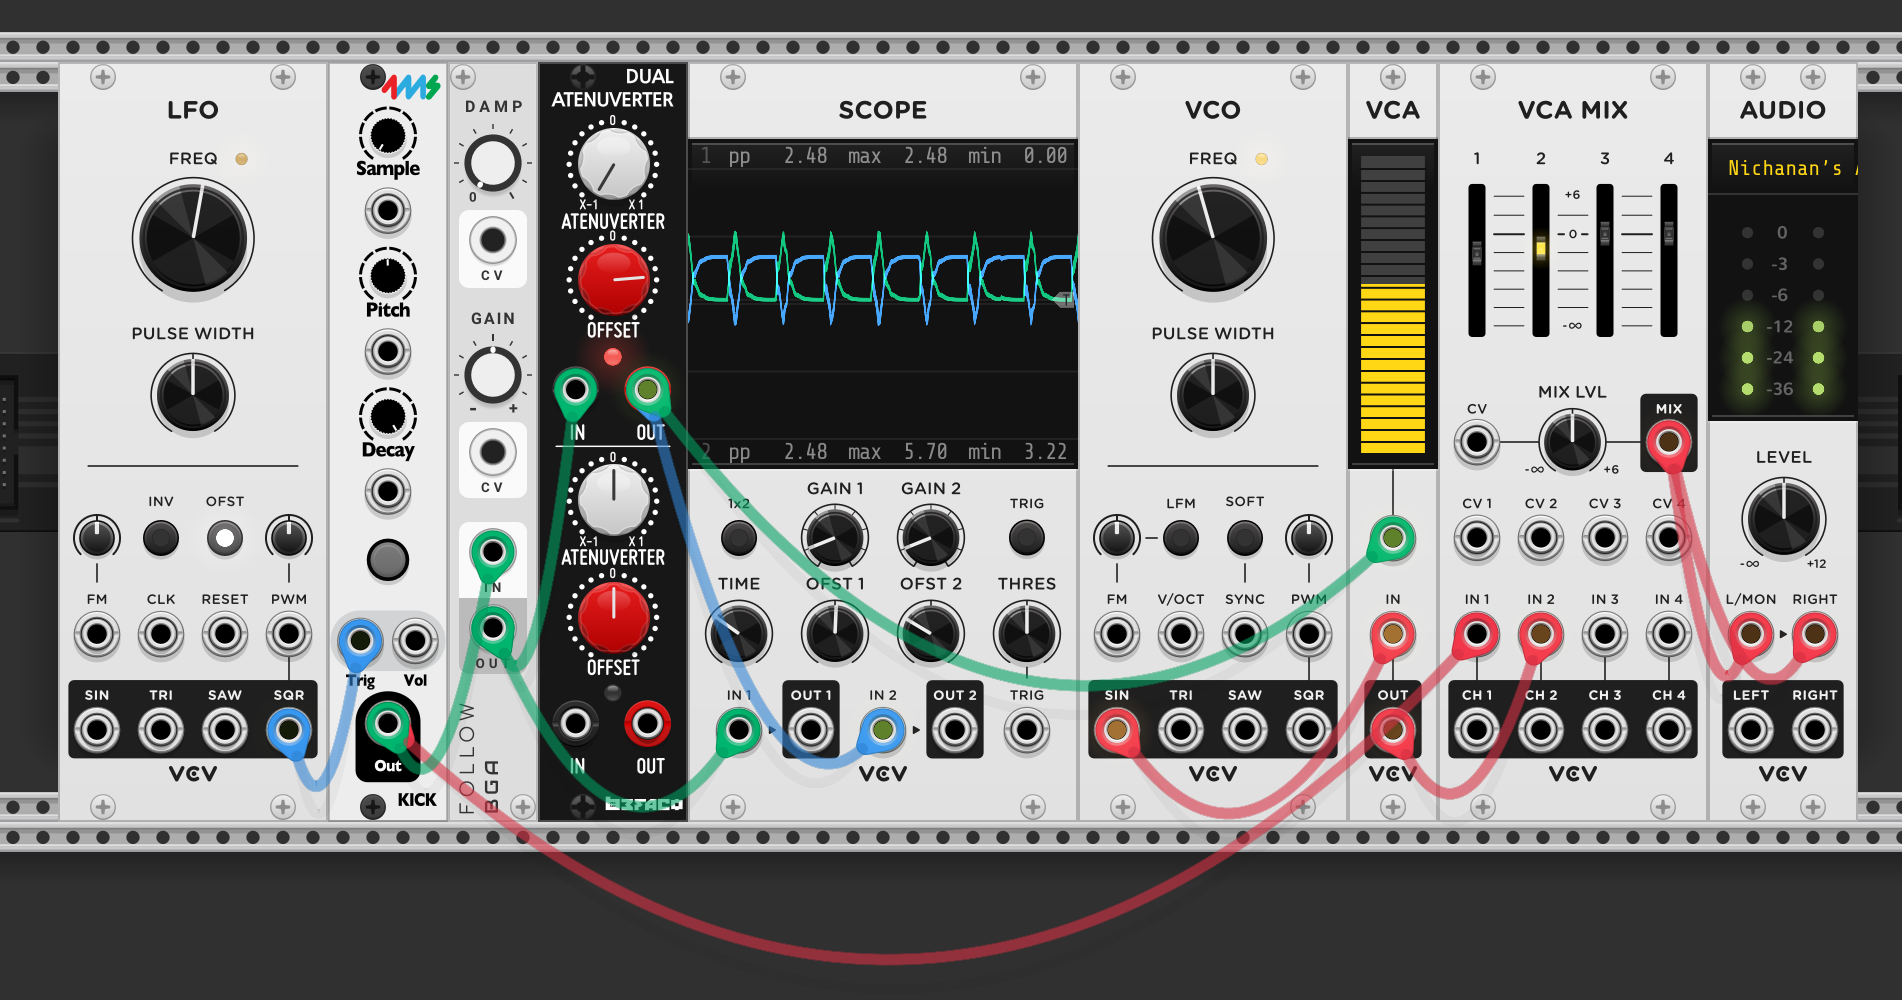The width and height of the screenshot is (1902, 1000).
Task: Click the VCA Mix IN 3 jack
Action: 1605,634
